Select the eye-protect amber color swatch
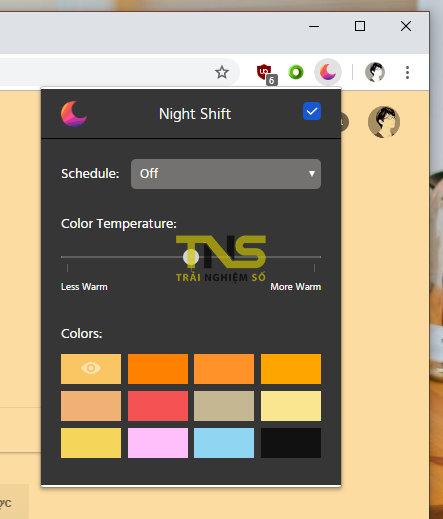The height and width of the screenshot is (519, 443). pyautogui.click(x=91, y=369)
